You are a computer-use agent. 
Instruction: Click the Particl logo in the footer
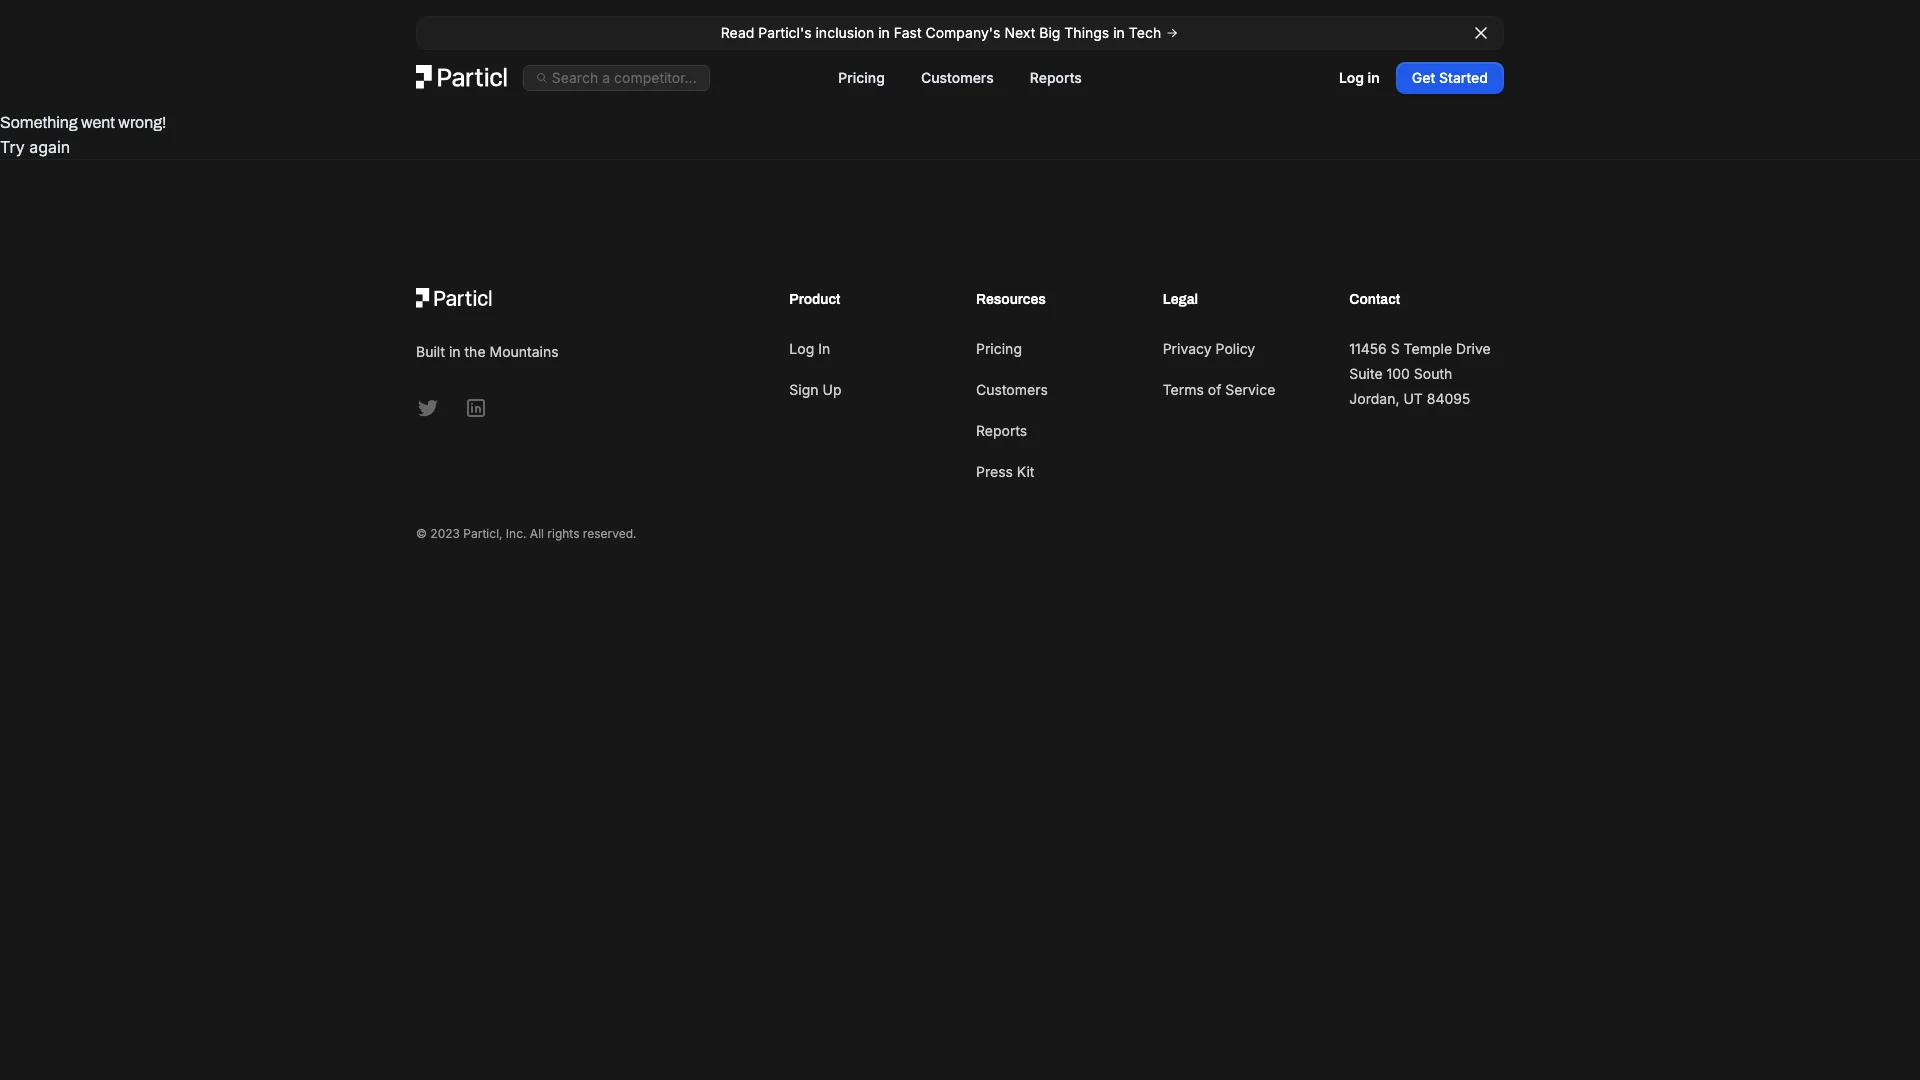454,298
